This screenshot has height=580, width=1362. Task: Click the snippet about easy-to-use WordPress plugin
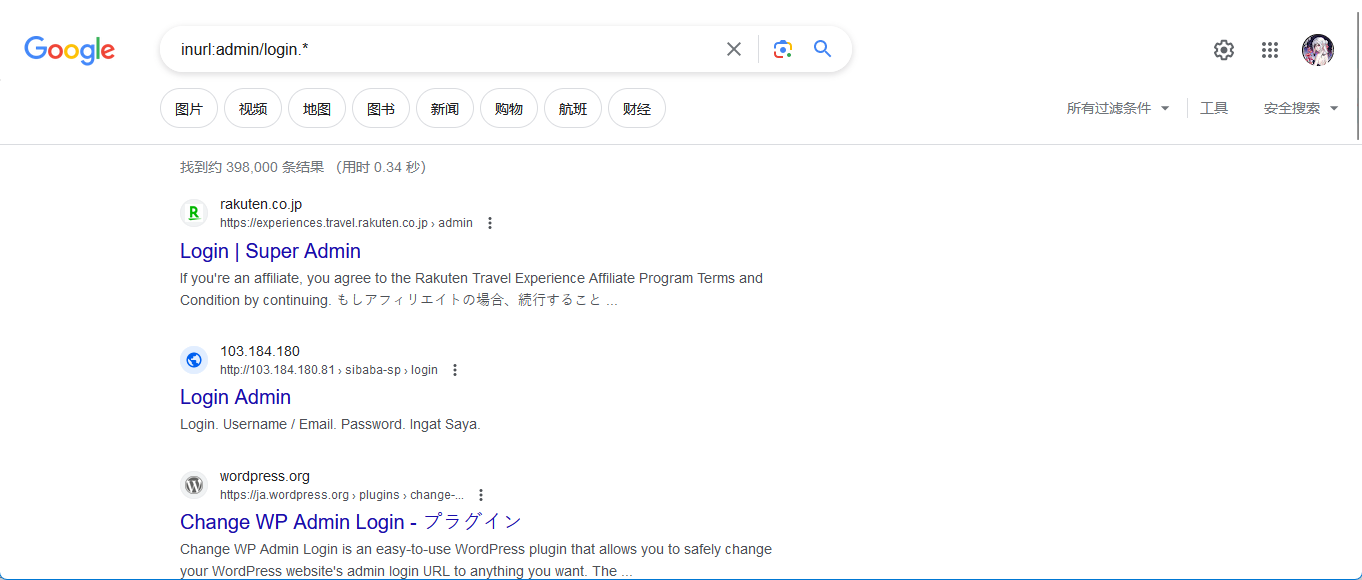click(476, 560)
